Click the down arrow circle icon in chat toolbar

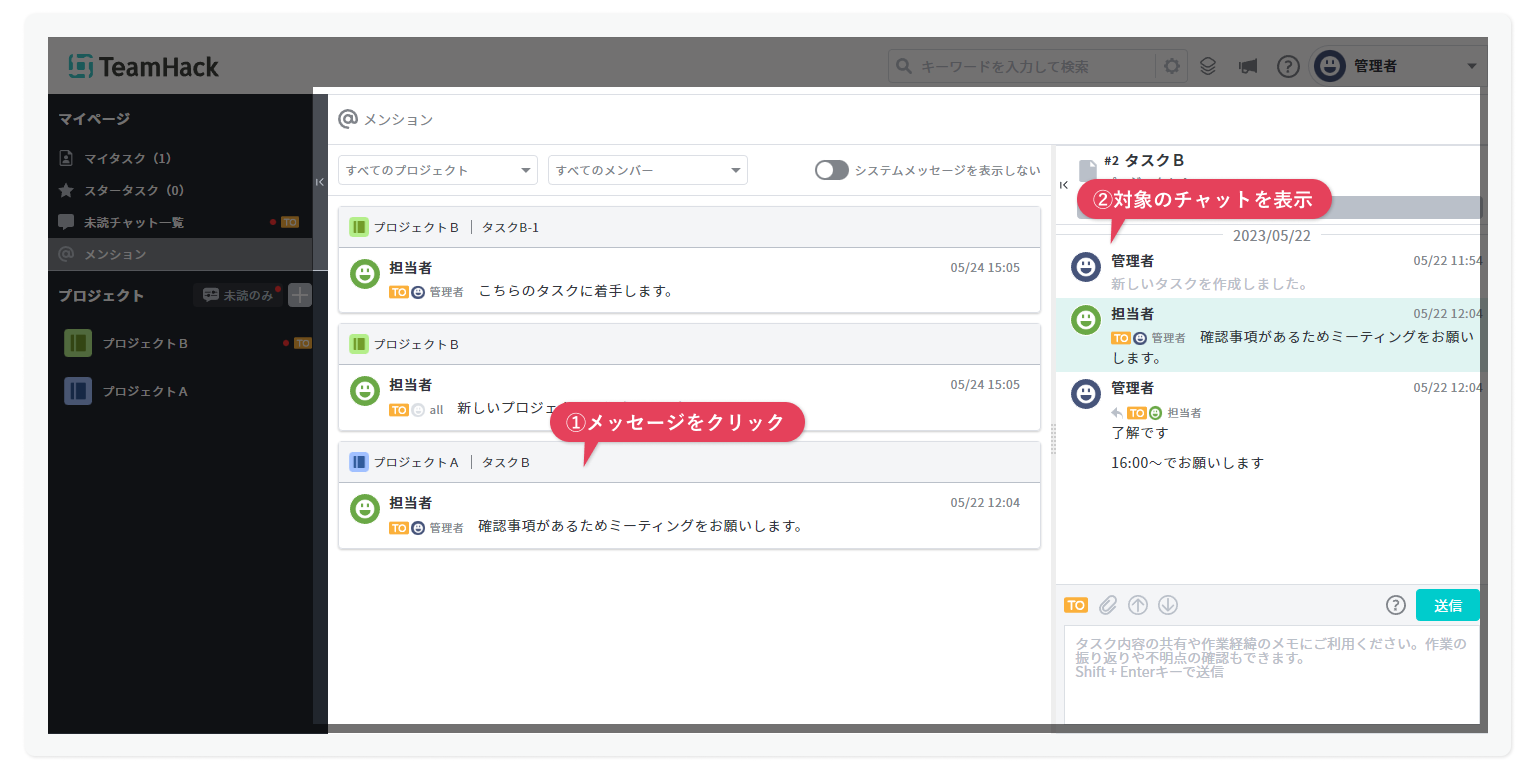(1168, 605)
